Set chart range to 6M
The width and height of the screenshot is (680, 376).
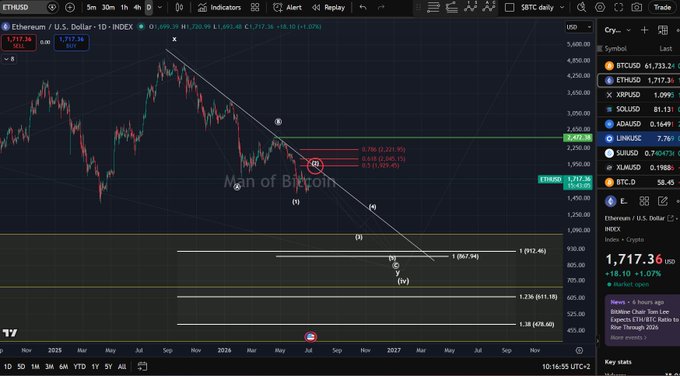64,367
